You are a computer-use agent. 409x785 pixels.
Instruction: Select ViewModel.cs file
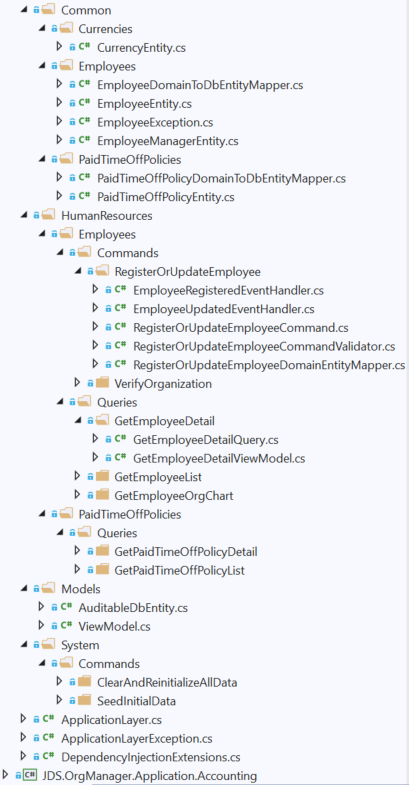(x=114, y=626)
